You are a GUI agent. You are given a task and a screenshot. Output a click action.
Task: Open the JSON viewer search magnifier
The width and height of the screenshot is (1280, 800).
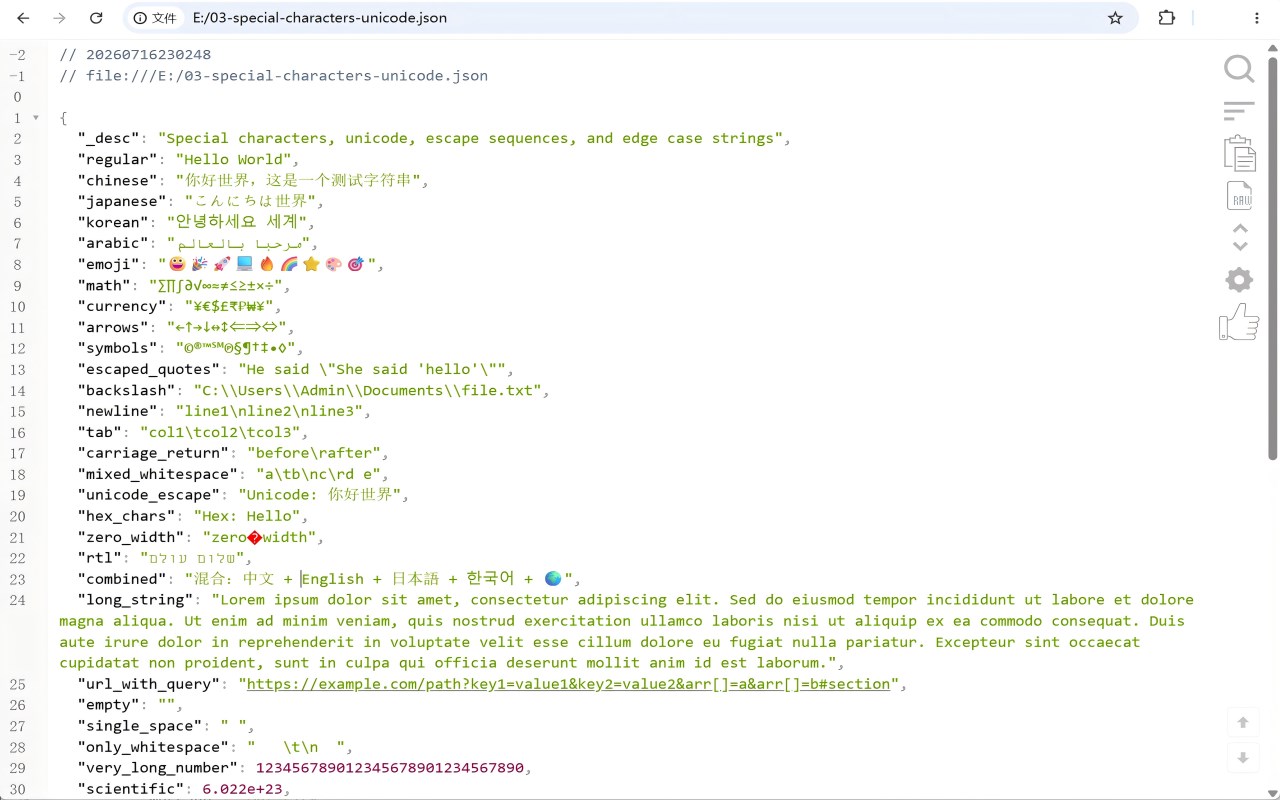[x=1239, y=69]
